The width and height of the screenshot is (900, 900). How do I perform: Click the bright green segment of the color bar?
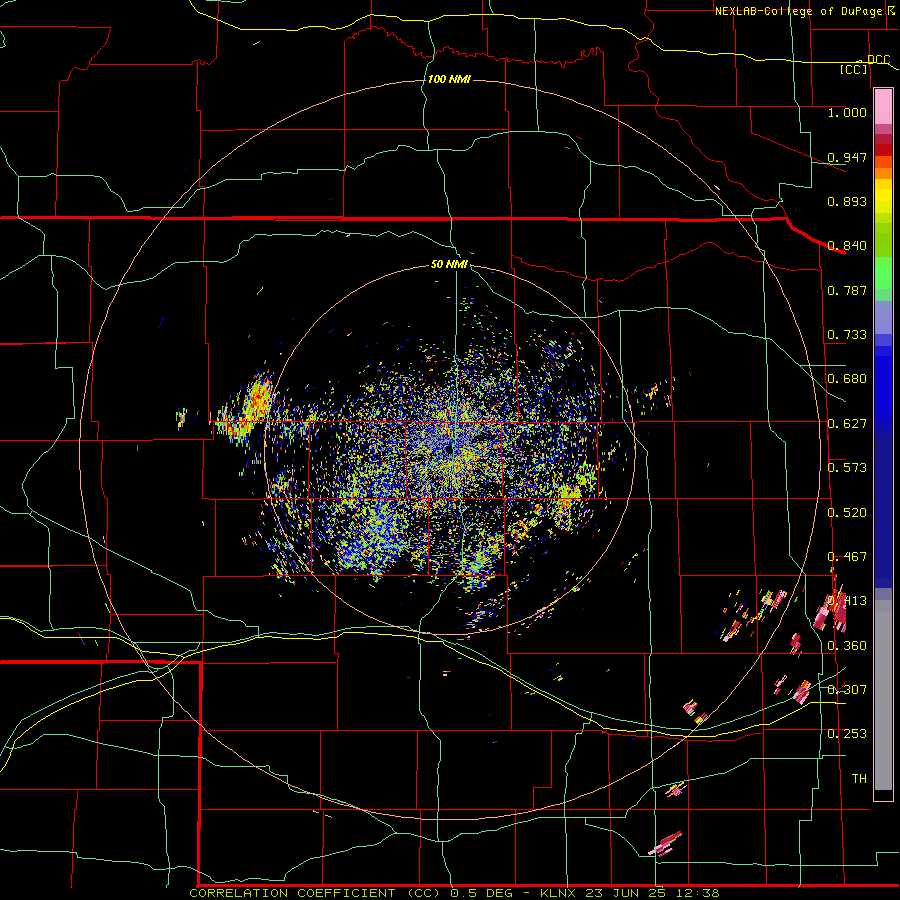click(883, 273)
